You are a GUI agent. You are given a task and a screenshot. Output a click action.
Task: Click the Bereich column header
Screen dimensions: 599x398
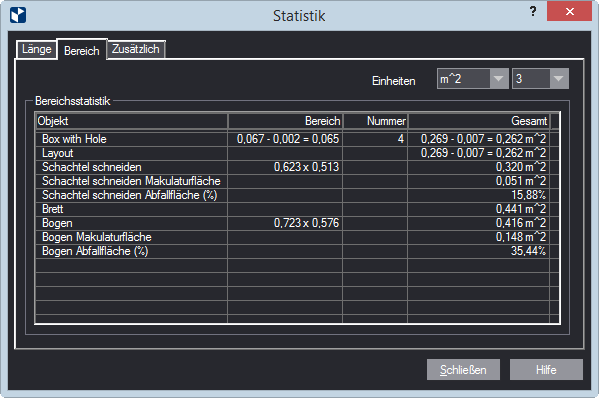point(285,121)
